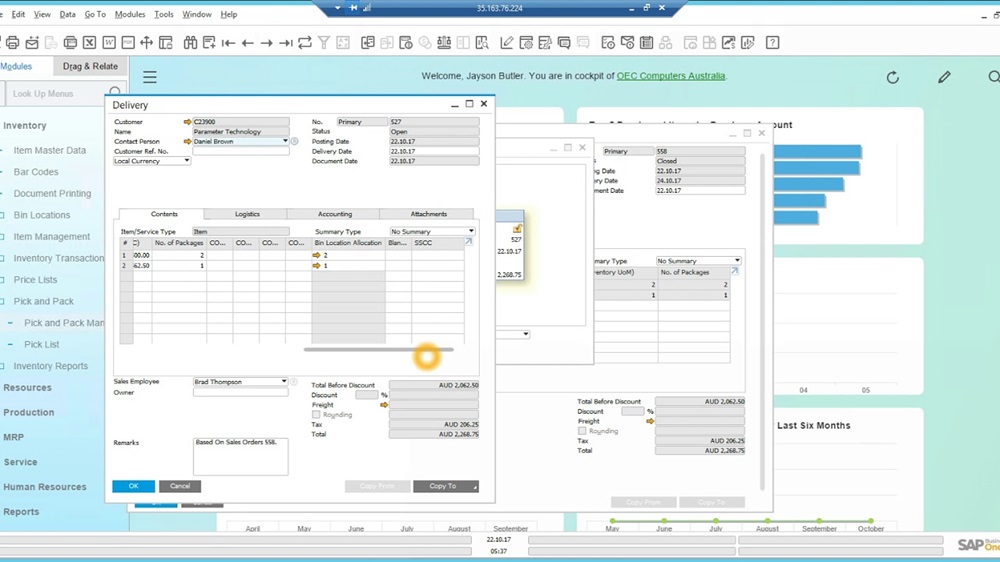Click the Print toolbar icon
This screenshot has width=1000, height=562.
tap(12, 43)
